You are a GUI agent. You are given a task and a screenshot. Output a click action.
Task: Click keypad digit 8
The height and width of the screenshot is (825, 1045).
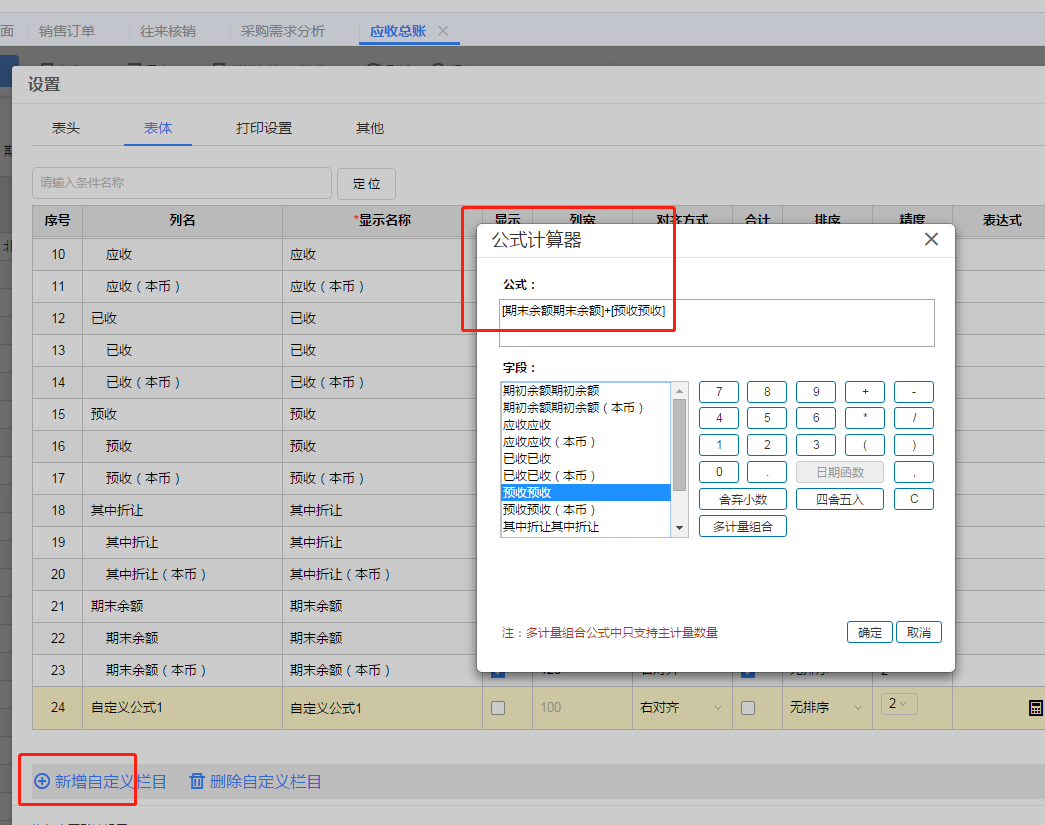pos(767,392)
